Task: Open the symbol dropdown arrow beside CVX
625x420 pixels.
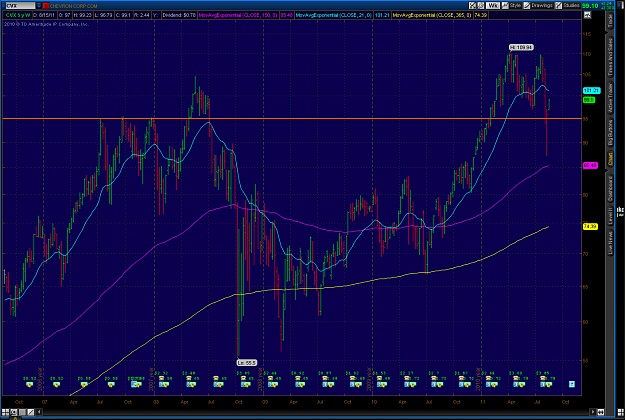Action: (x=39, y=6)
